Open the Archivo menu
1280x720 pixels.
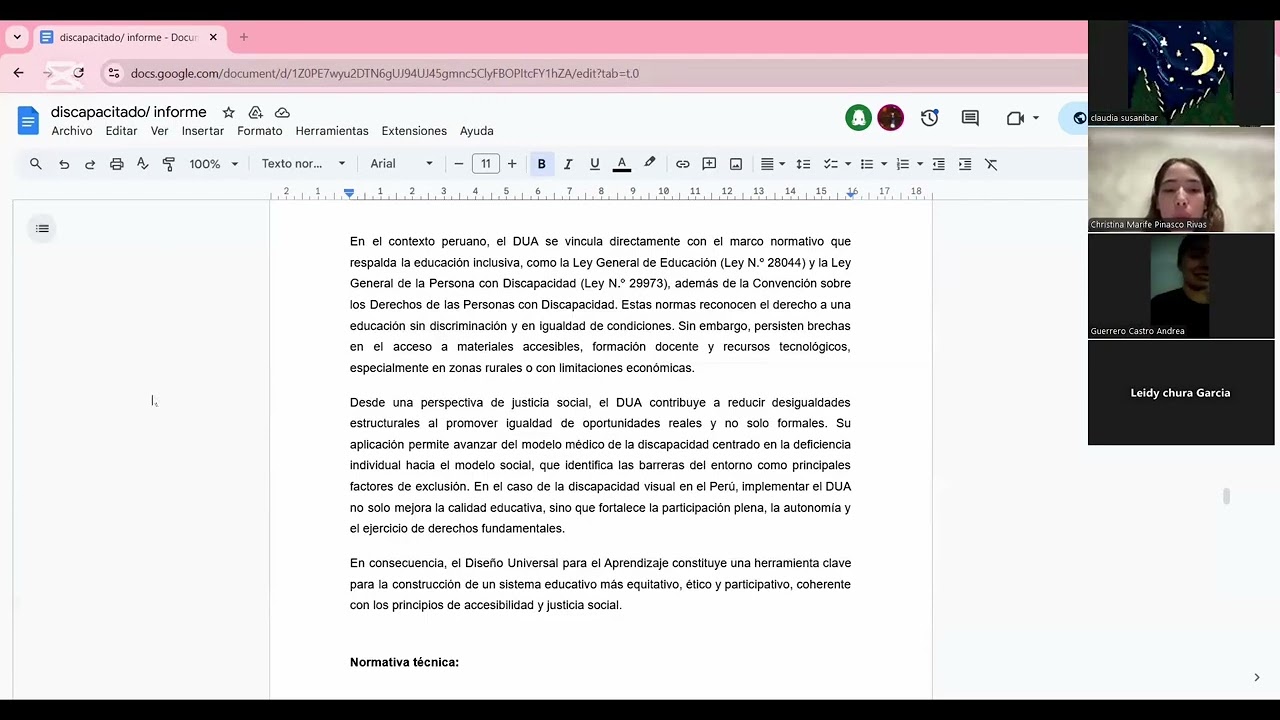(72, 131)
